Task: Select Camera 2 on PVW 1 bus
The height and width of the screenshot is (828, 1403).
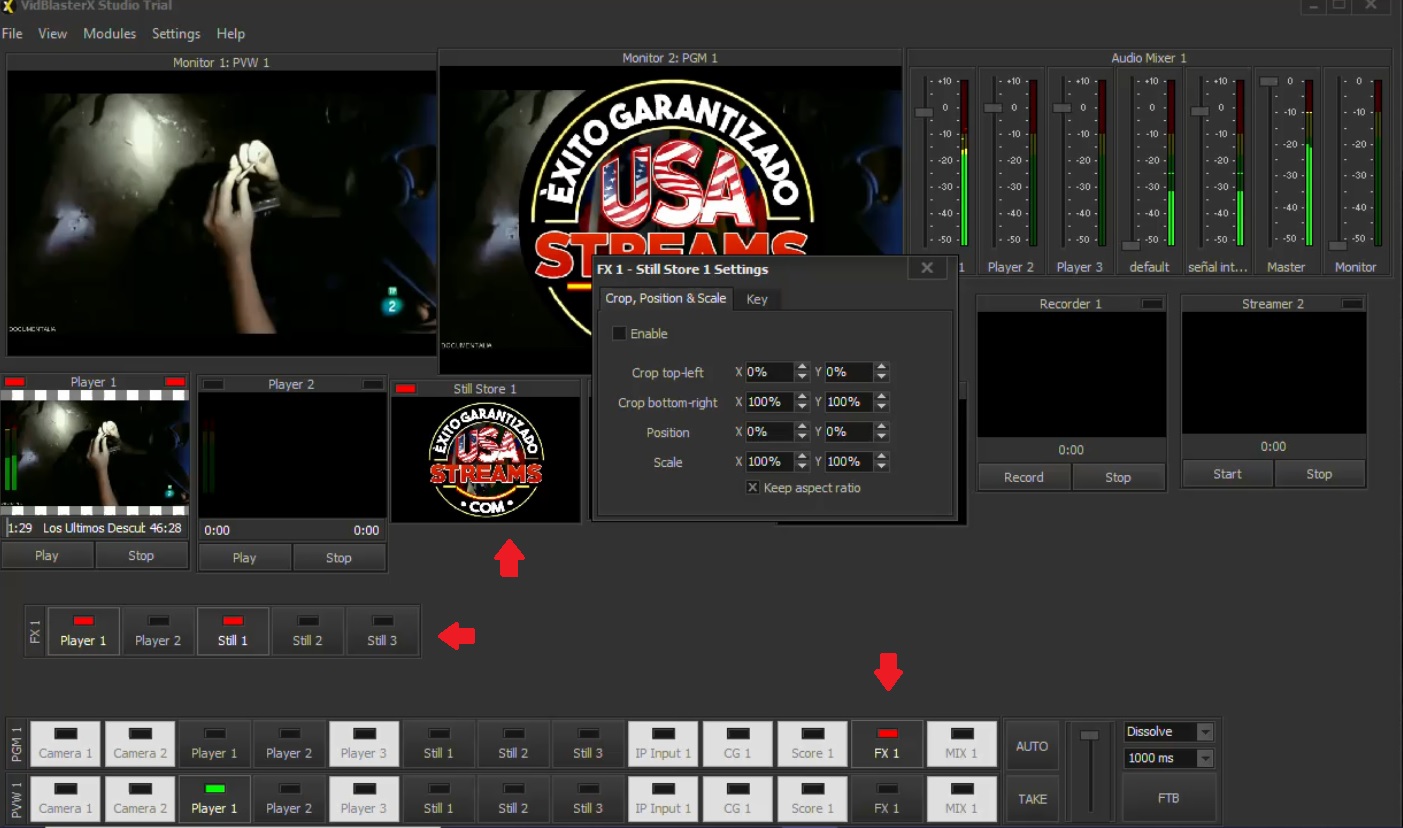Action: tap(140, 799)
